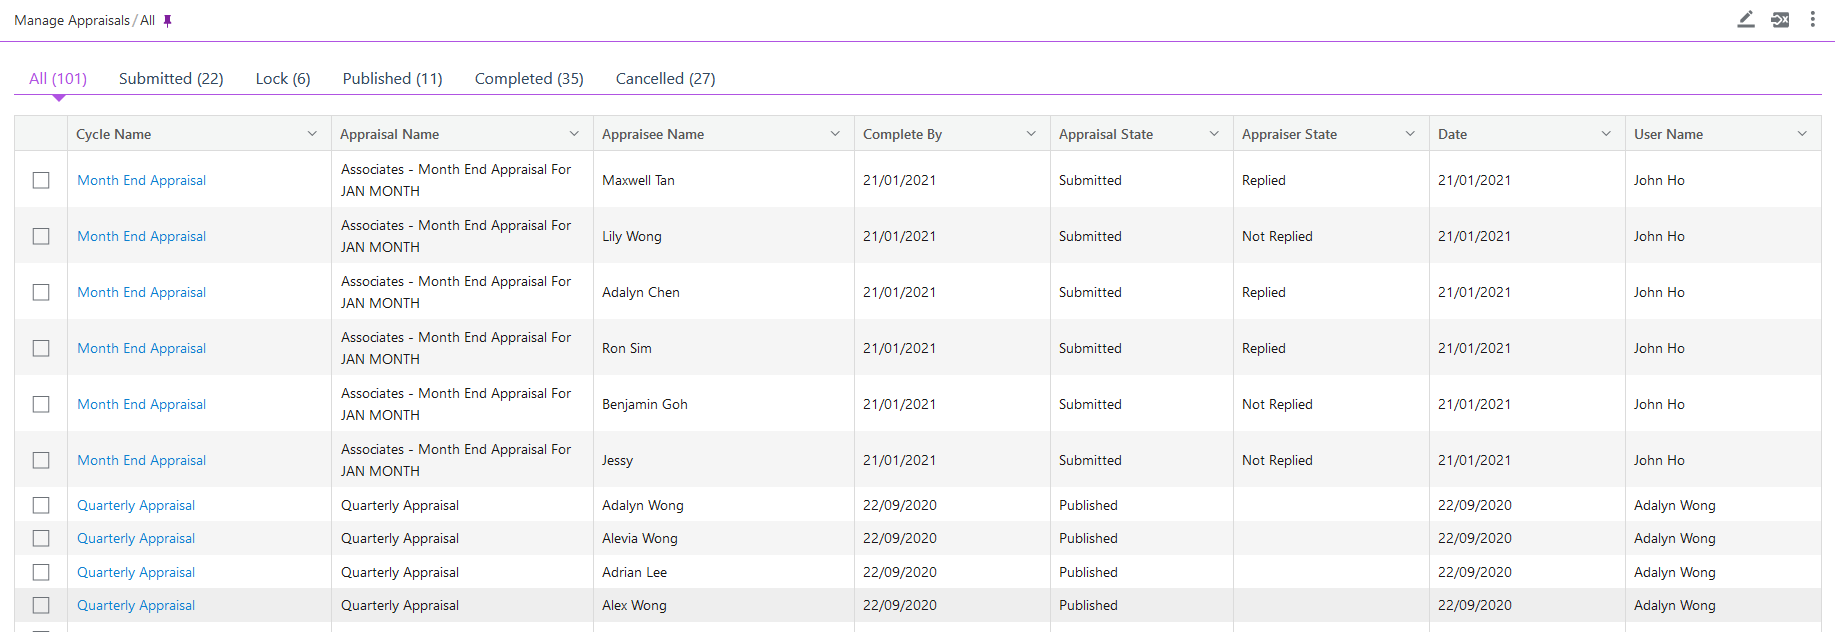This screenshot has width=1835, height=632.
Task: Click the export to Excel icon
Action: coord(1780,20)
